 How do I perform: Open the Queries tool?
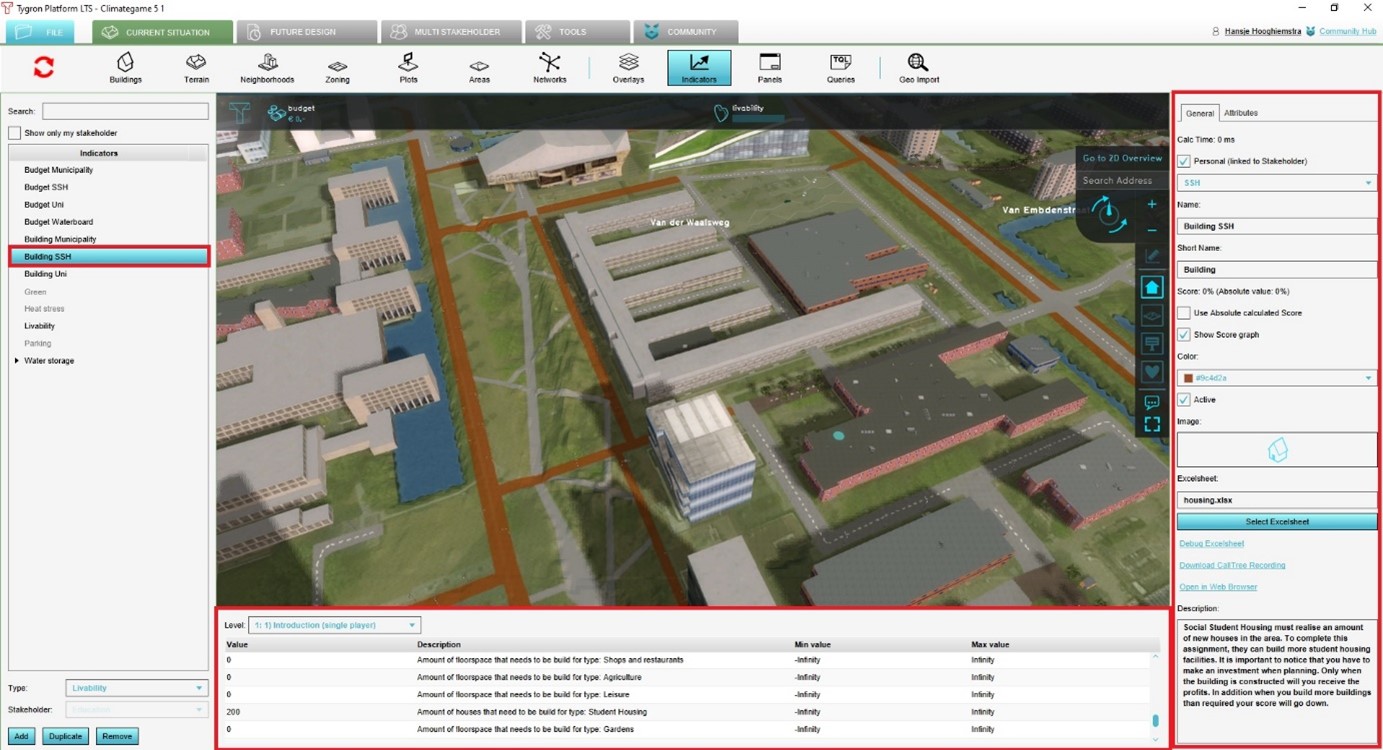pyautogui.click(x=840, y=67)
